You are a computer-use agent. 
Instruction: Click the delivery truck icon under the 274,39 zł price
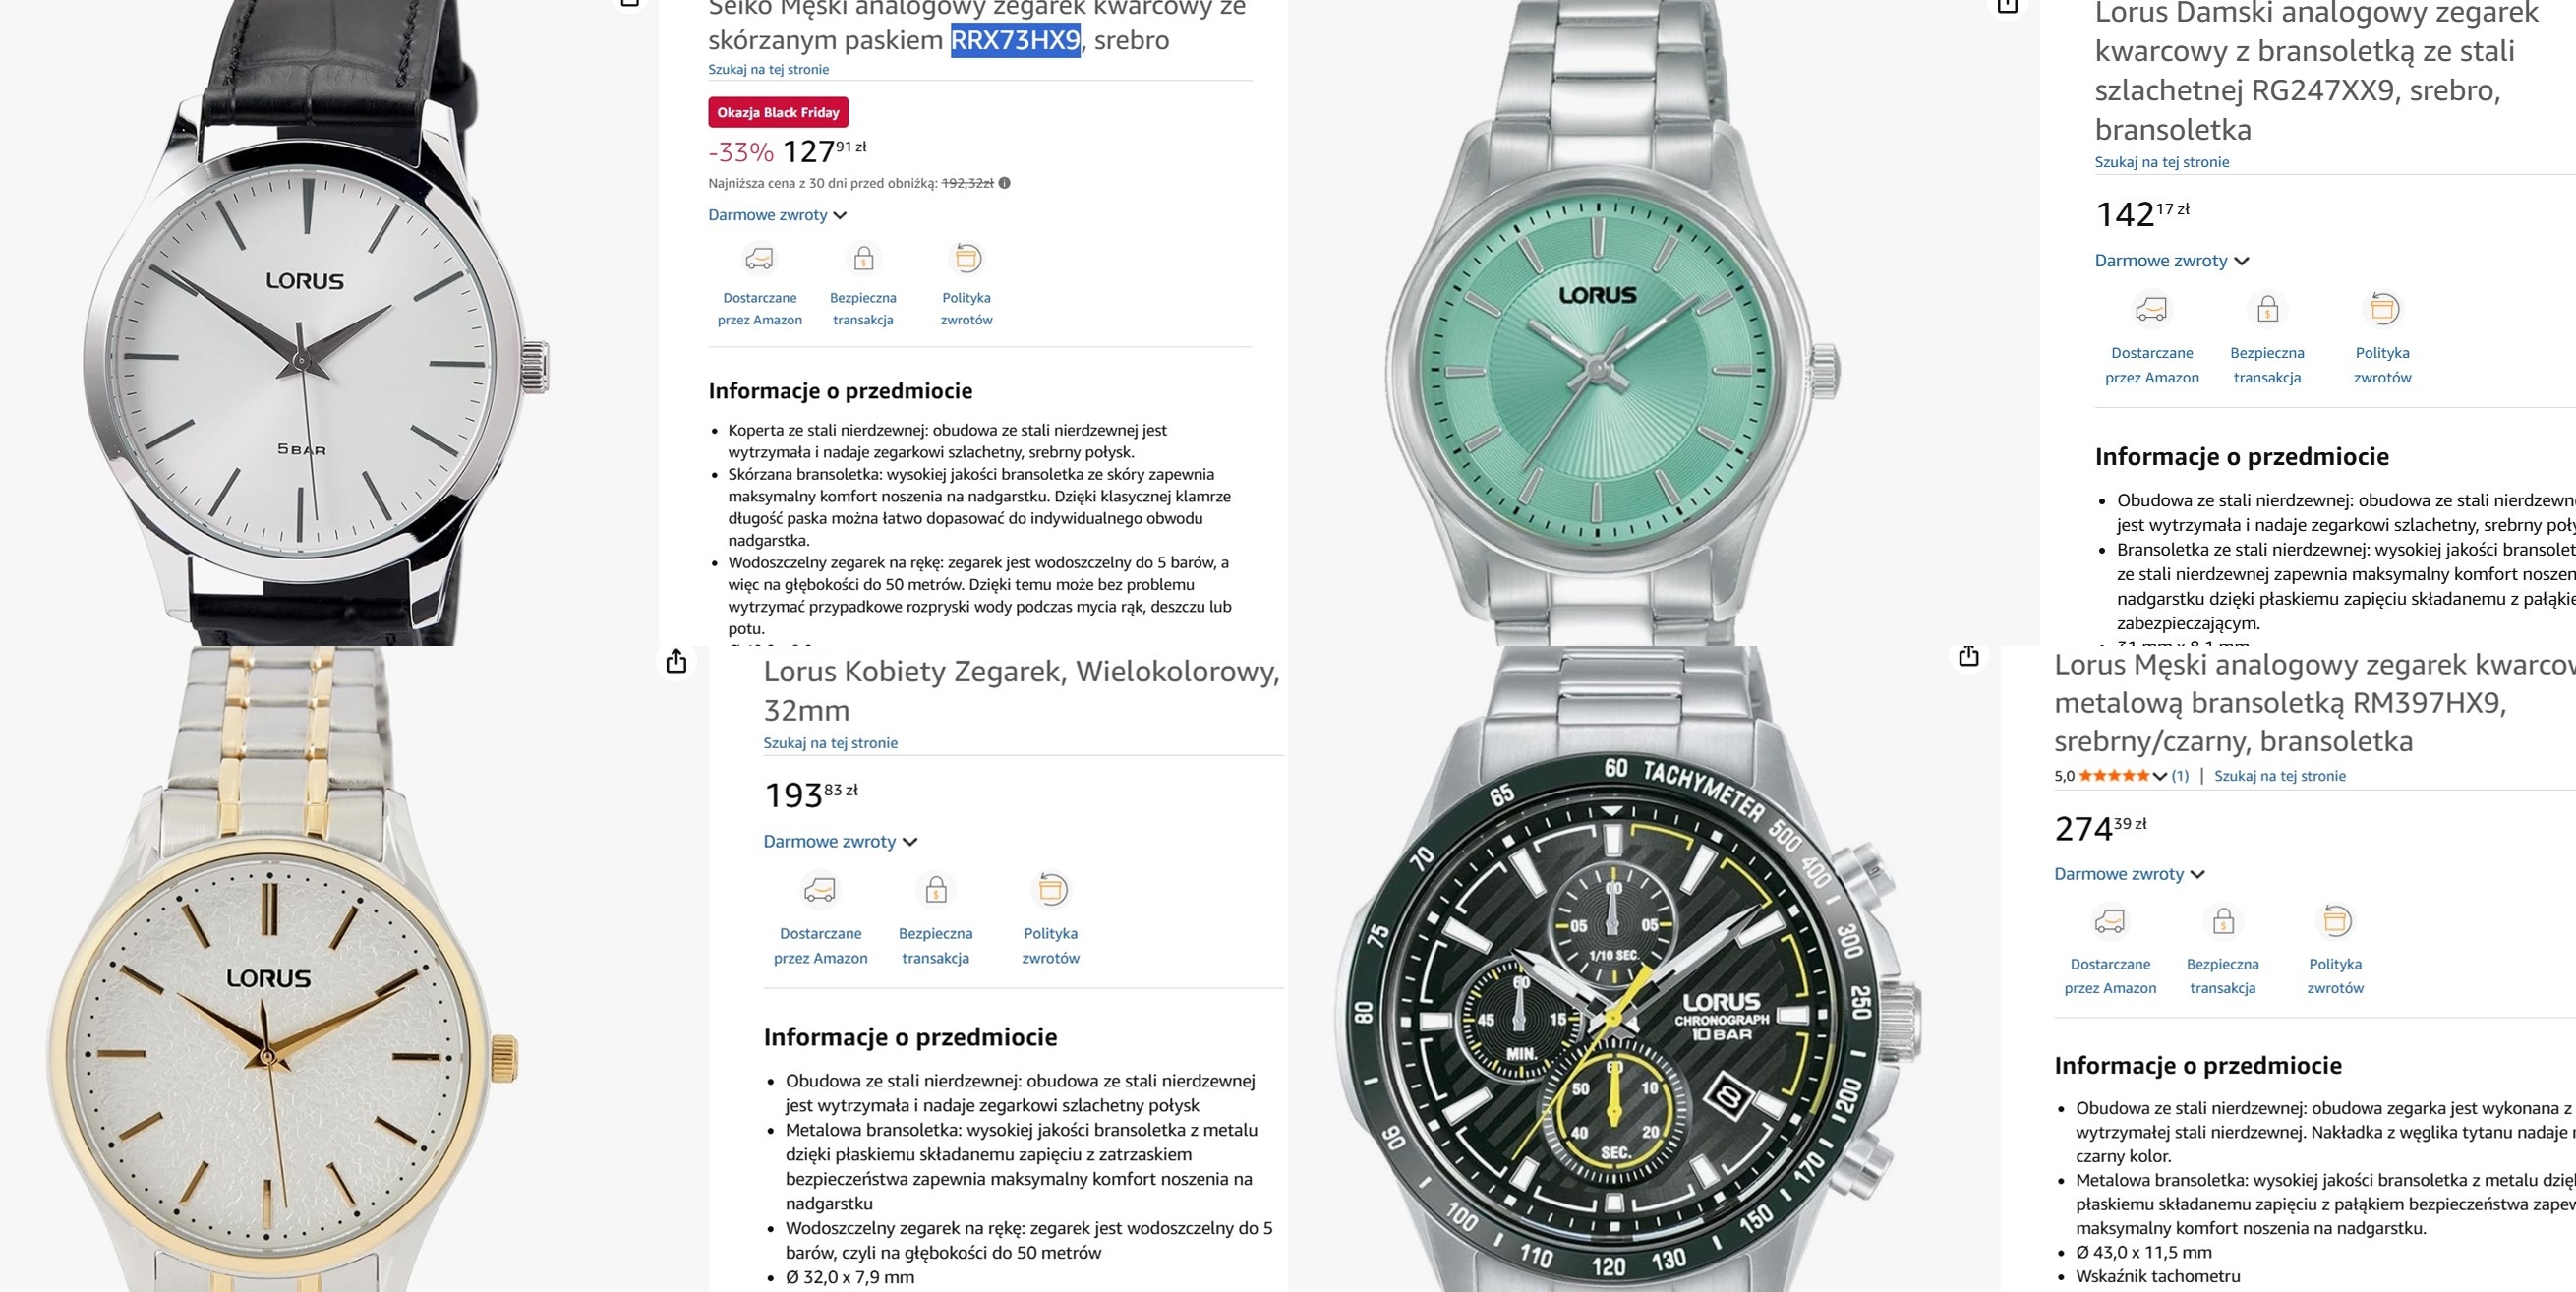(2110, 920)
